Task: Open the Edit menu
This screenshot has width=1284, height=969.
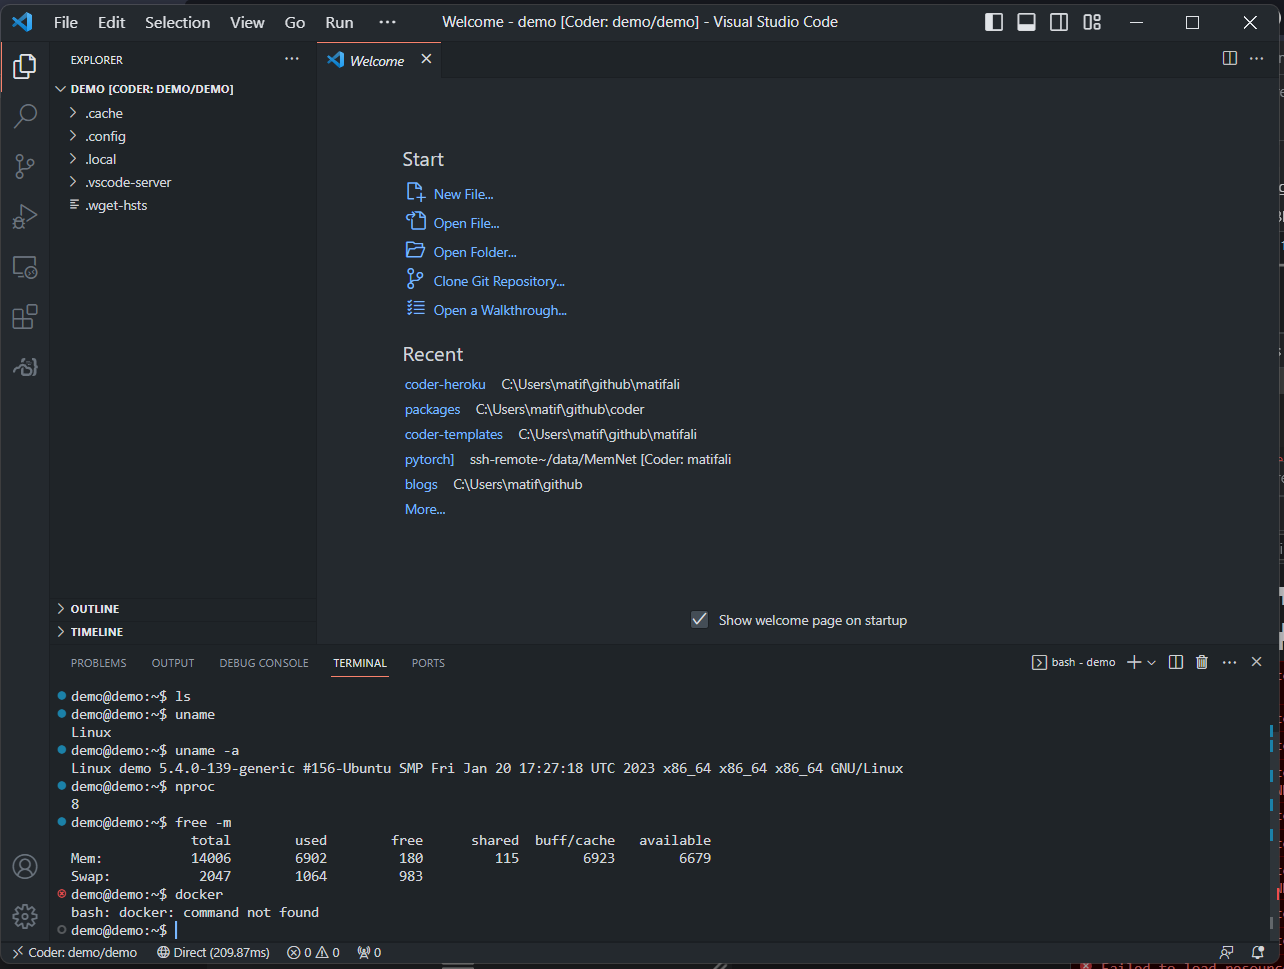Action: 112,22
